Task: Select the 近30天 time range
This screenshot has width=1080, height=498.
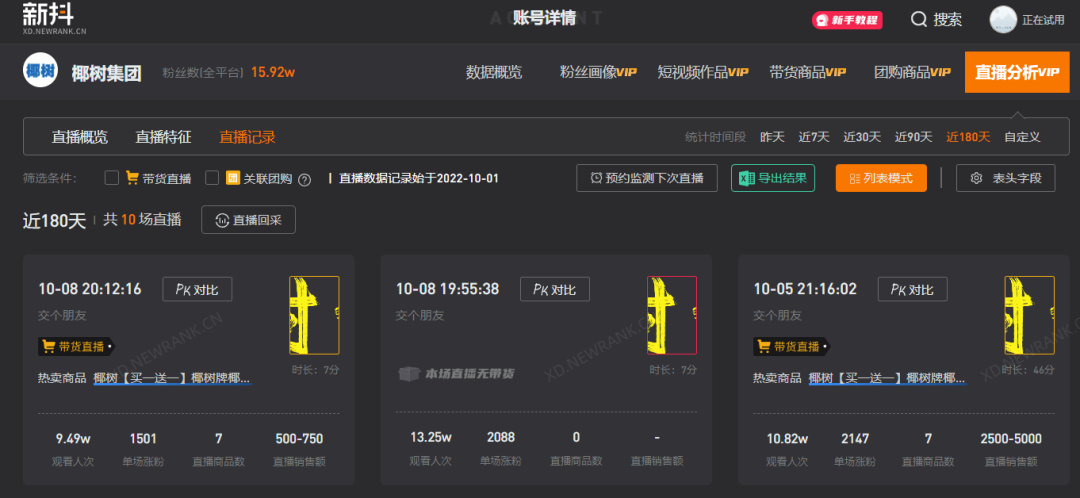Action: click(862, 137)
